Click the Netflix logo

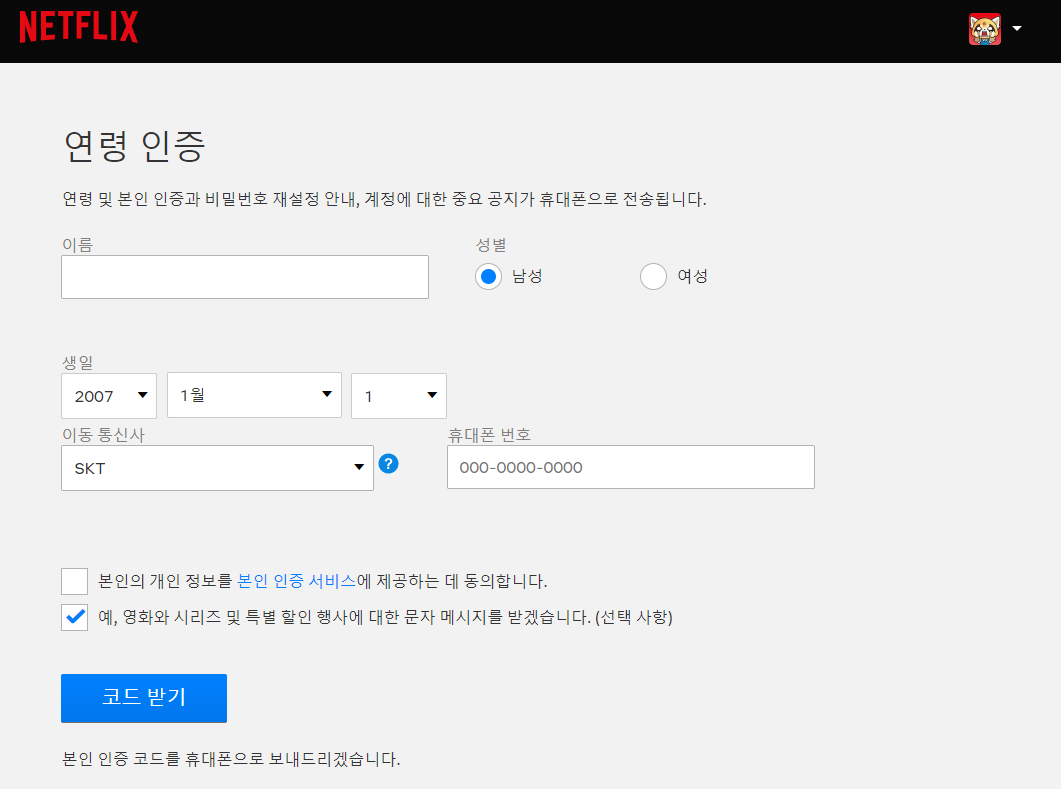pyautogui.click(x=78, y=28)
